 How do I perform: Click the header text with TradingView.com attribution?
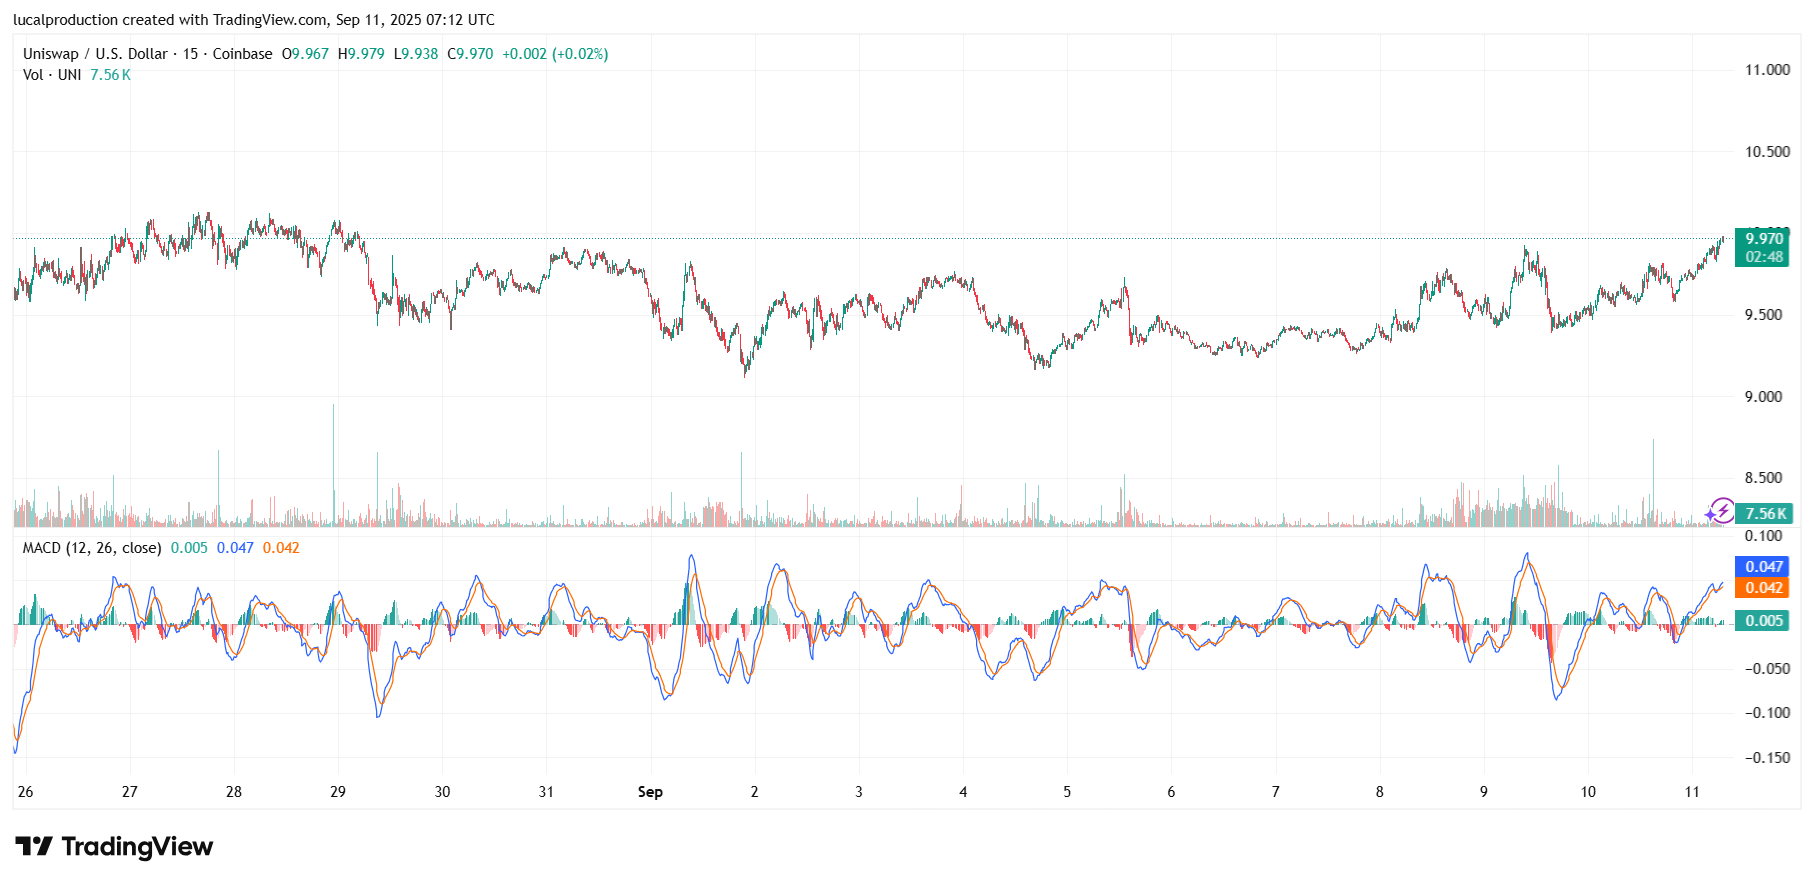pos(254,20)
